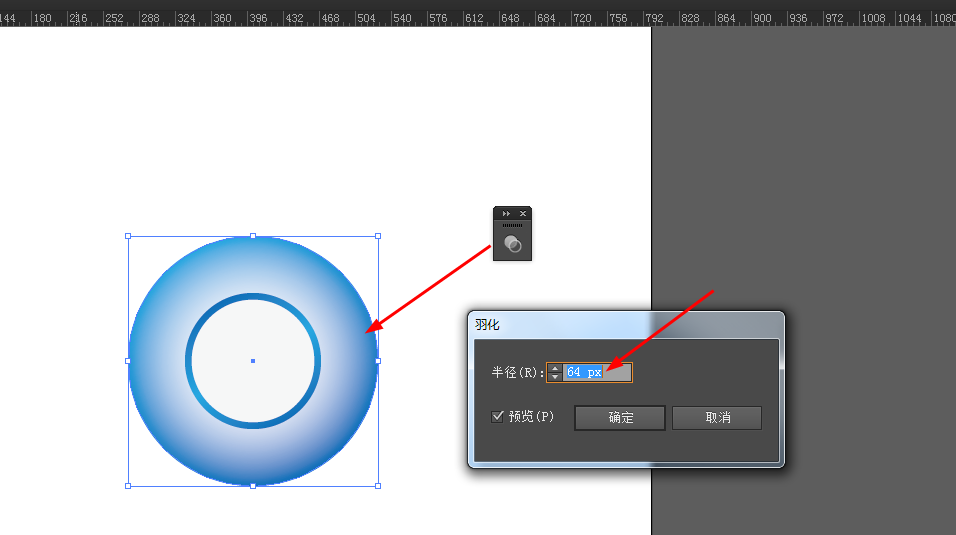The image size is (956, 535).
Task: Open the Appearance panel circles icon
Action: (513, 245)
